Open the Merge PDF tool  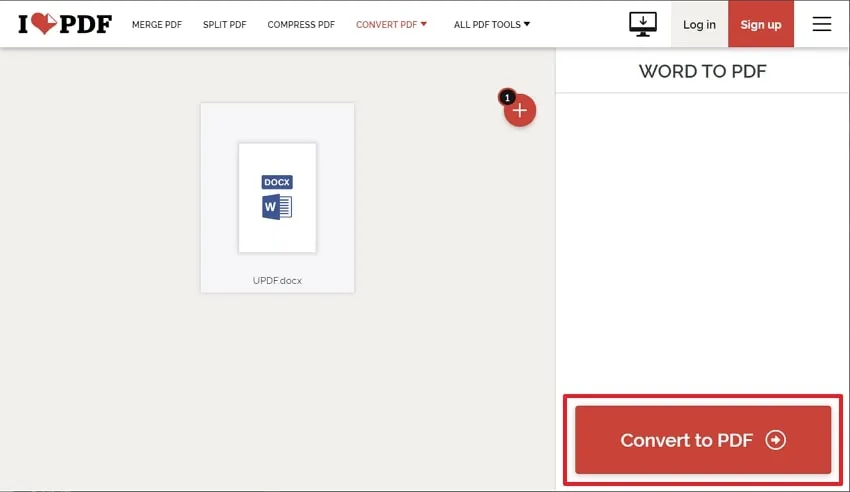point(157,24)
